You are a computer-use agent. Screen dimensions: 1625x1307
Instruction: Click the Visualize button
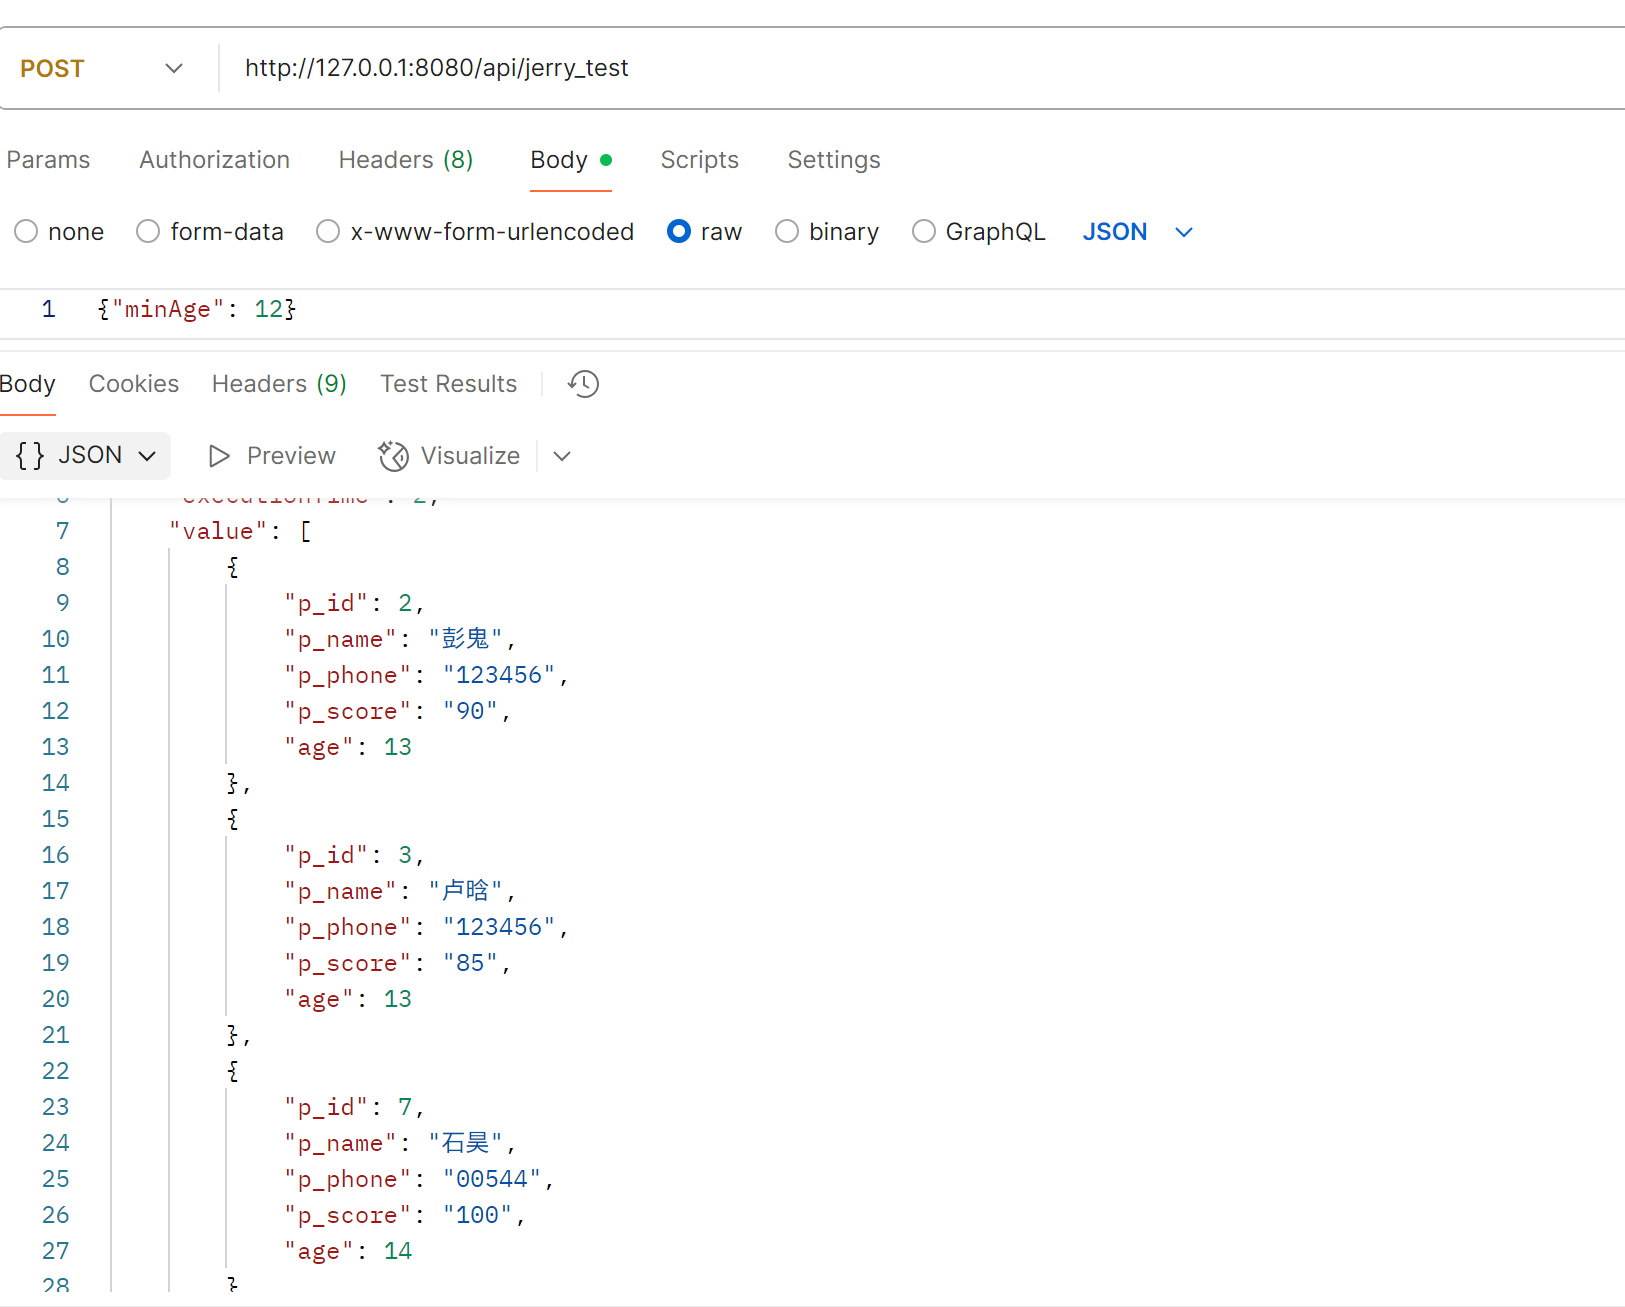coord(449,456)
